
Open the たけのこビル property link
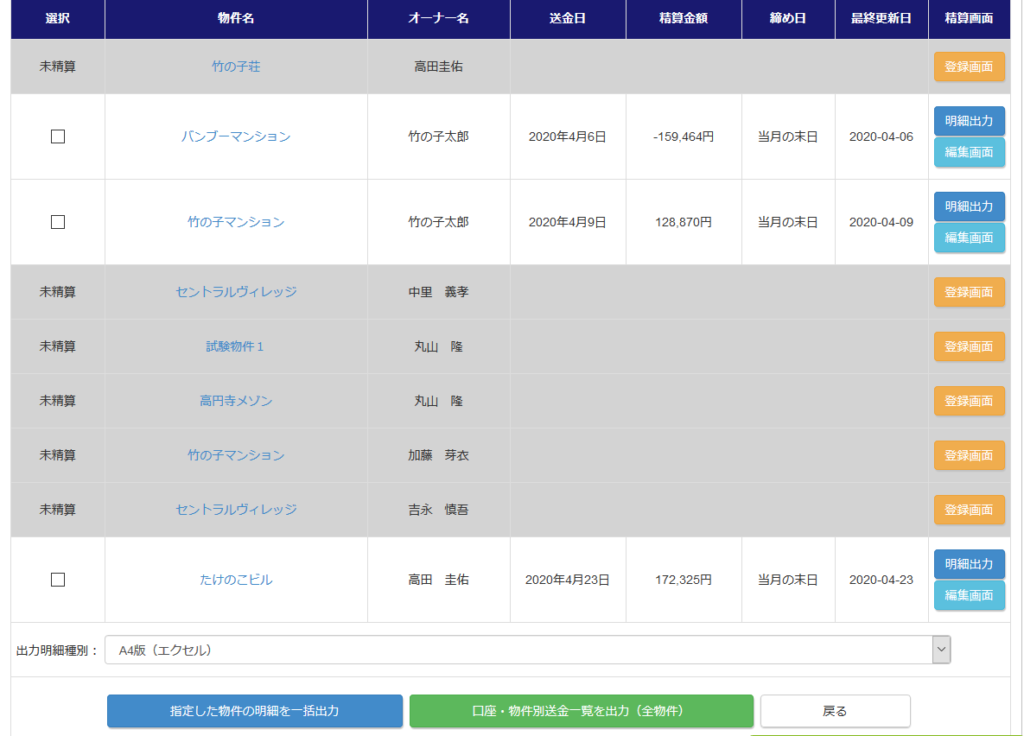(x=236, y=580)
